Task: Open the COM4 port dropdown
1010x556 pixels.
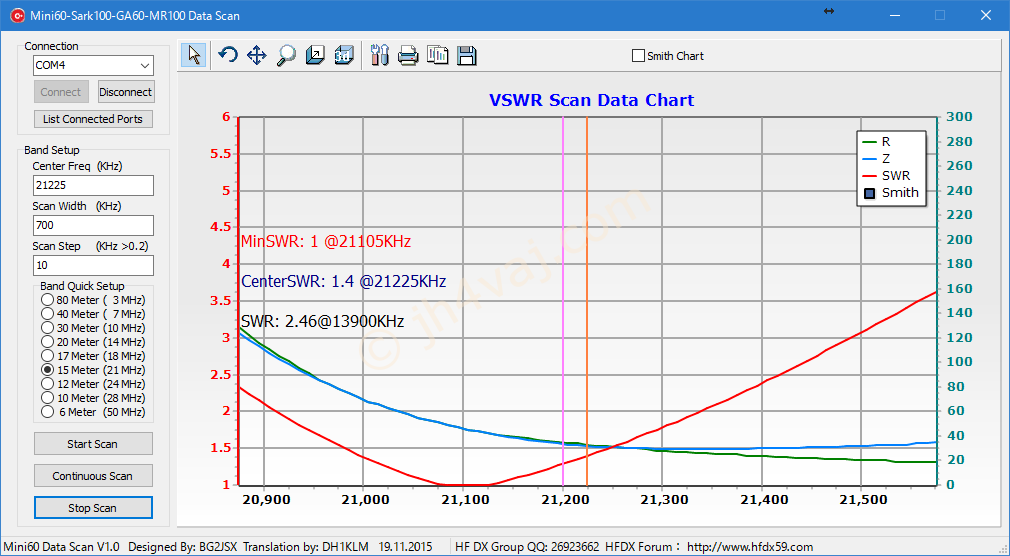Action: pos(145,65)
